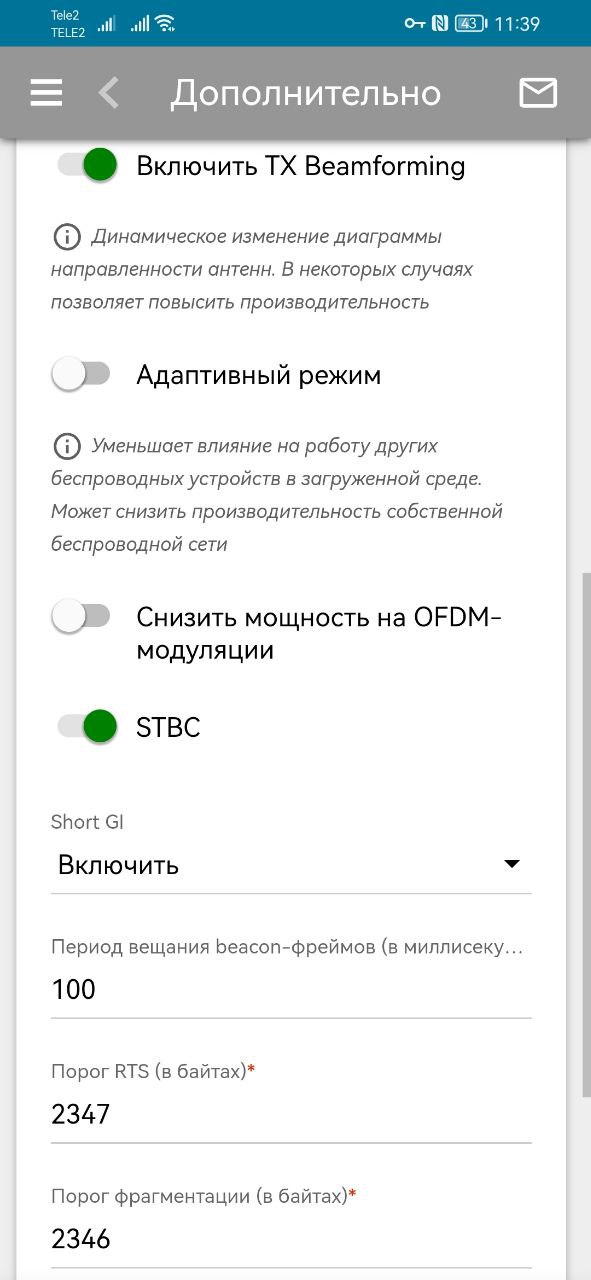
Task: Toggle Снизить мощность на OFDM-модуляции
Action: 82,616
